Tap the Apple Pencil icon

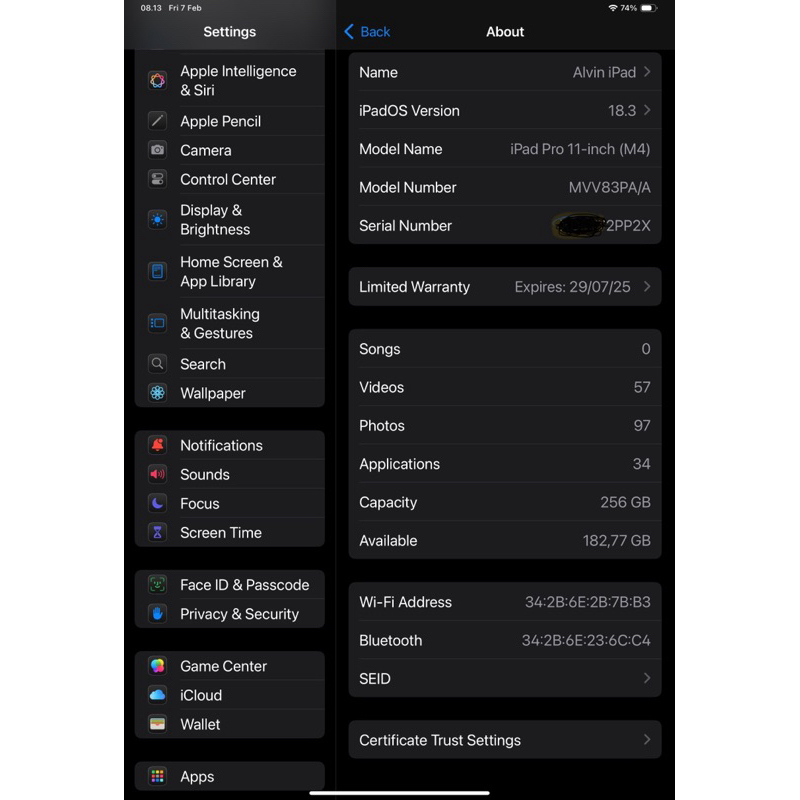[157, 121]
